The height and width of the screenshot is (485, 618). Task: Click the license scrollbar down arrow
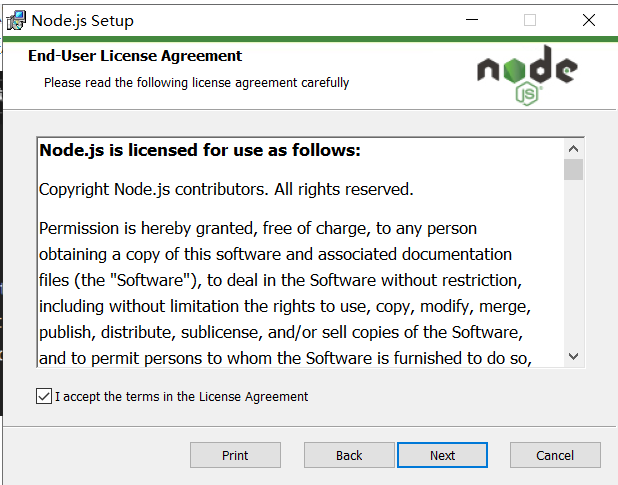(573, 356)
